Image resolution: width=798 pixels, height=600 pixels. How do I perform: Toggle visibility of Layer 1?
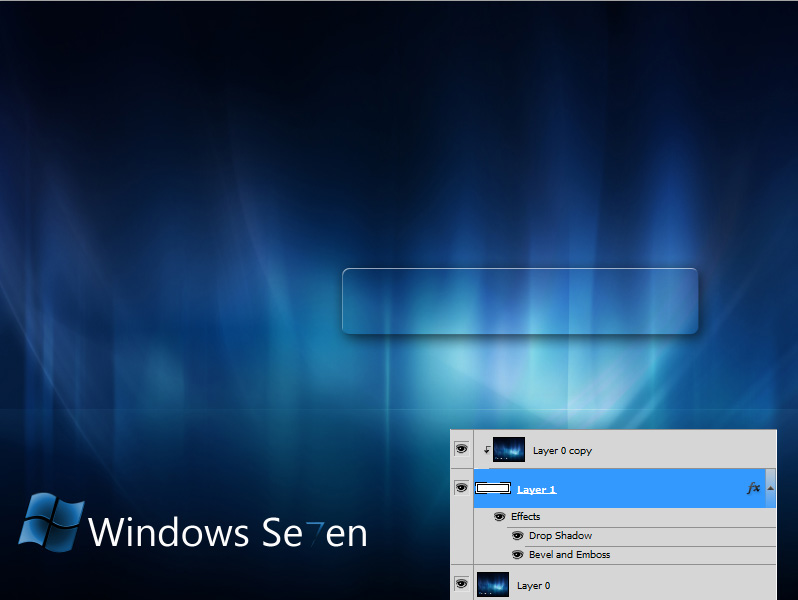point(462,488)
